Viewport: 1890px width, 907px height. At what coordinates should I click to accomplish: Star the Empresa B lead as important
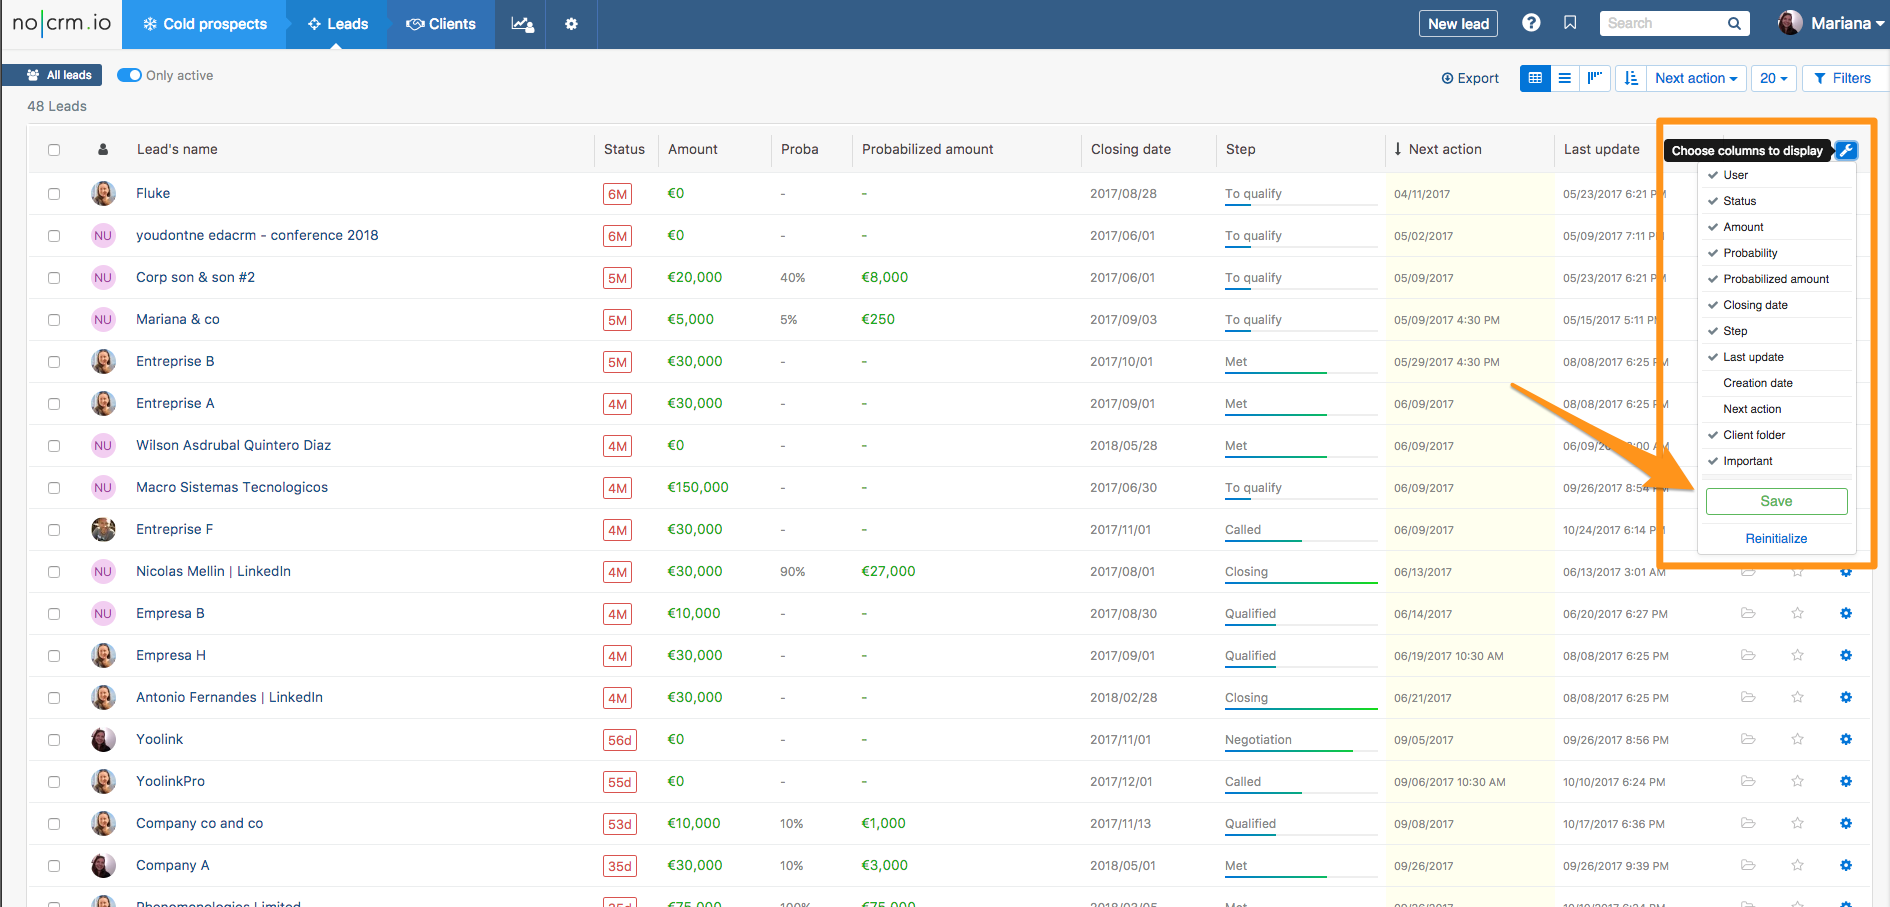(x=1797, y=613)
